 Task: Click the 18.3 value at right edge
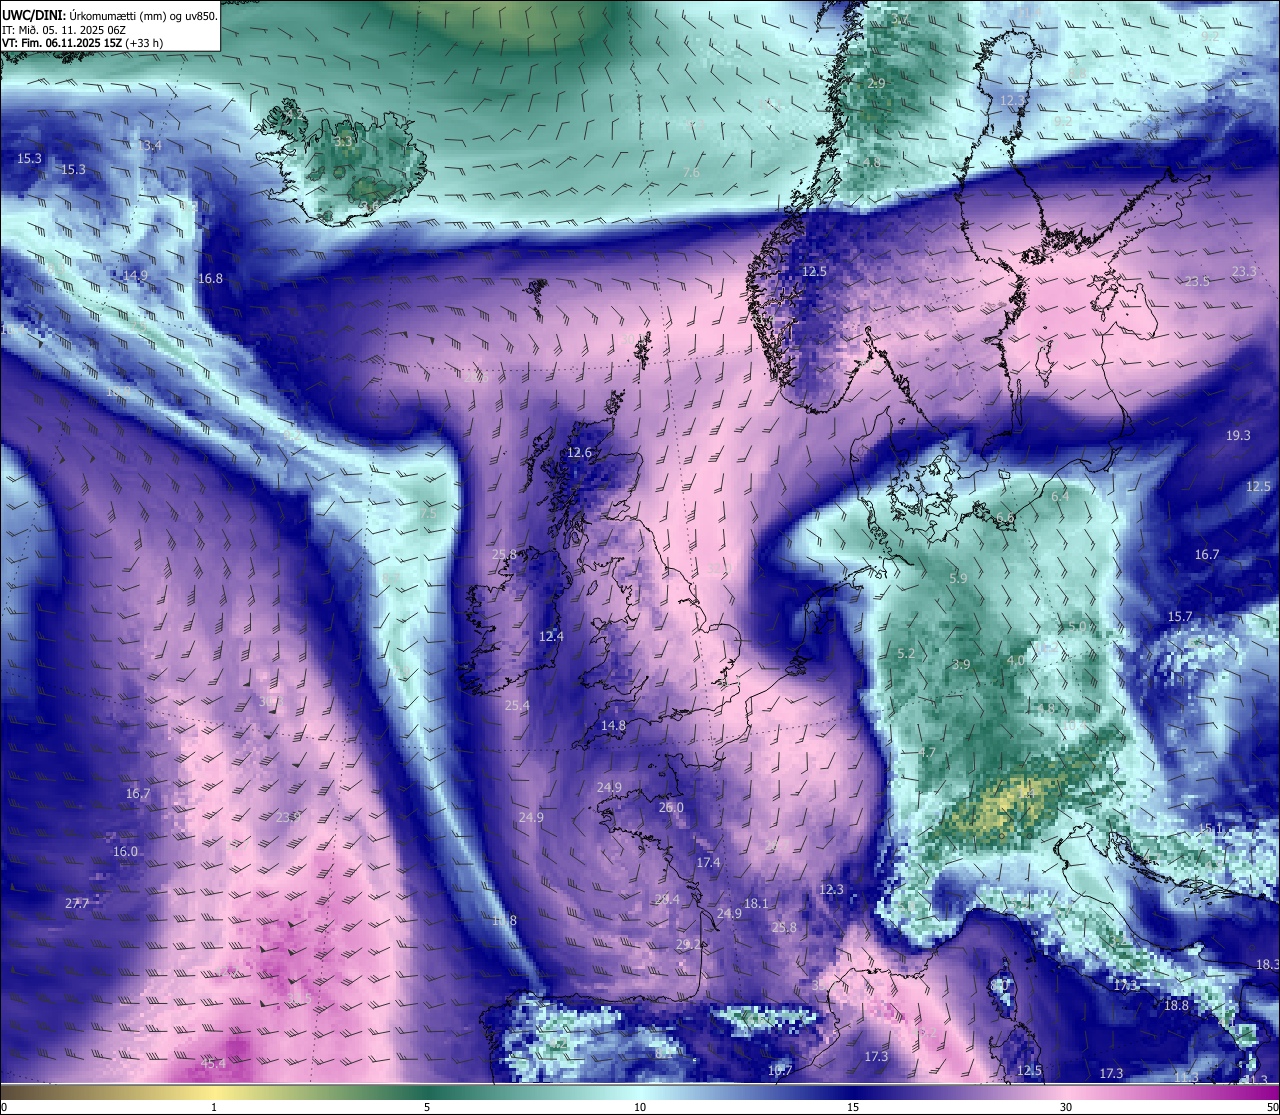pyautogui.click(x=1267, y=964)
